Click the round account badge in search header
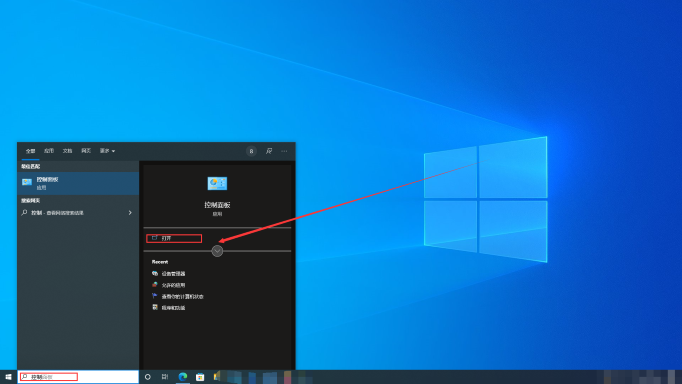The image size is (682, 384). click(251, 151)
